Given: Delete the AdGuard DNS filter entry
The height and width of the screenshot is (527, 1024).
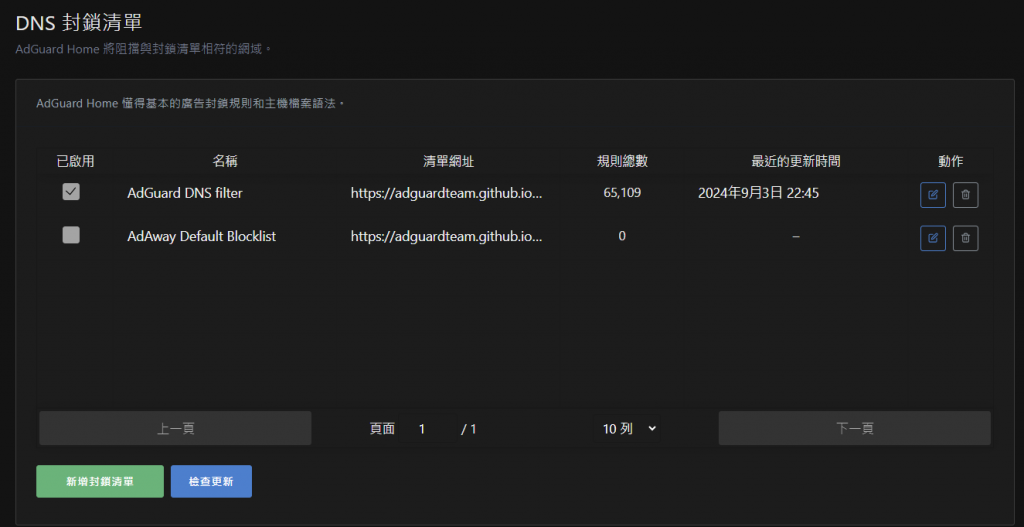Looking at the screenshot, I should (965, 195).
